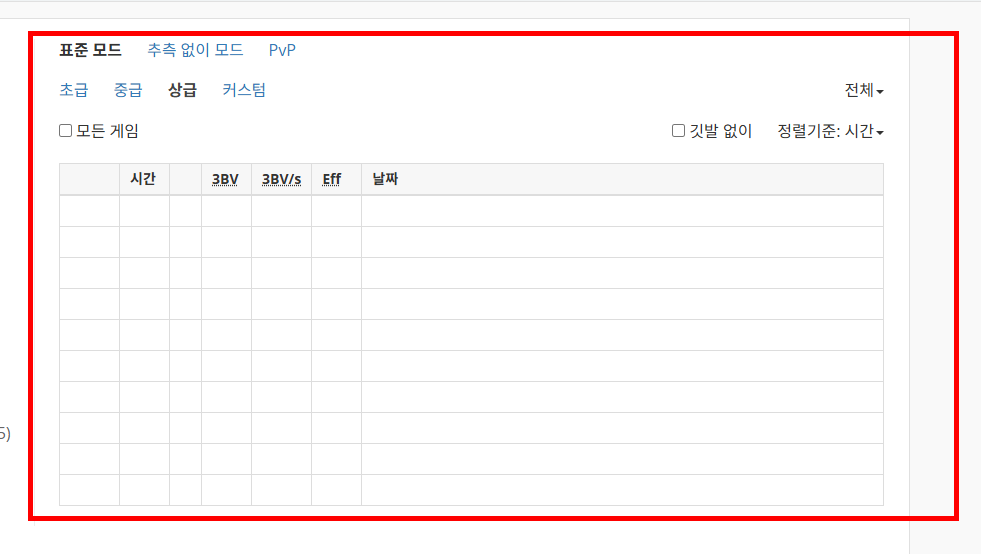Select the 상급 difficulty tab

point(183,90)
